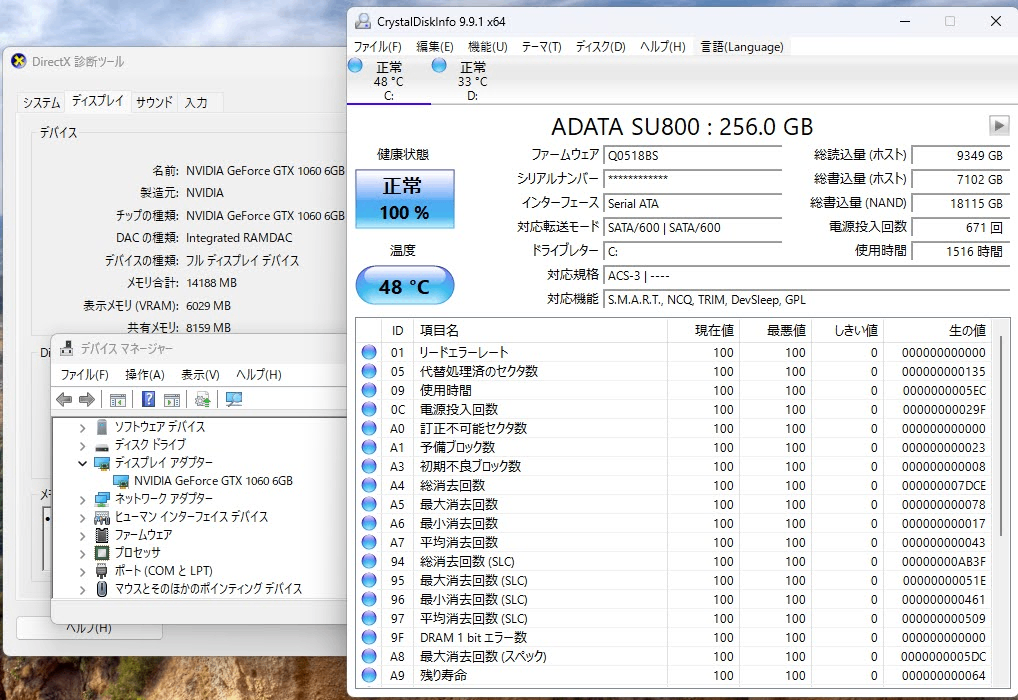Screen dimensions: 1018x700
Task: Collapse ディスプレイ アダプター tree node
Action: point(82,463)
